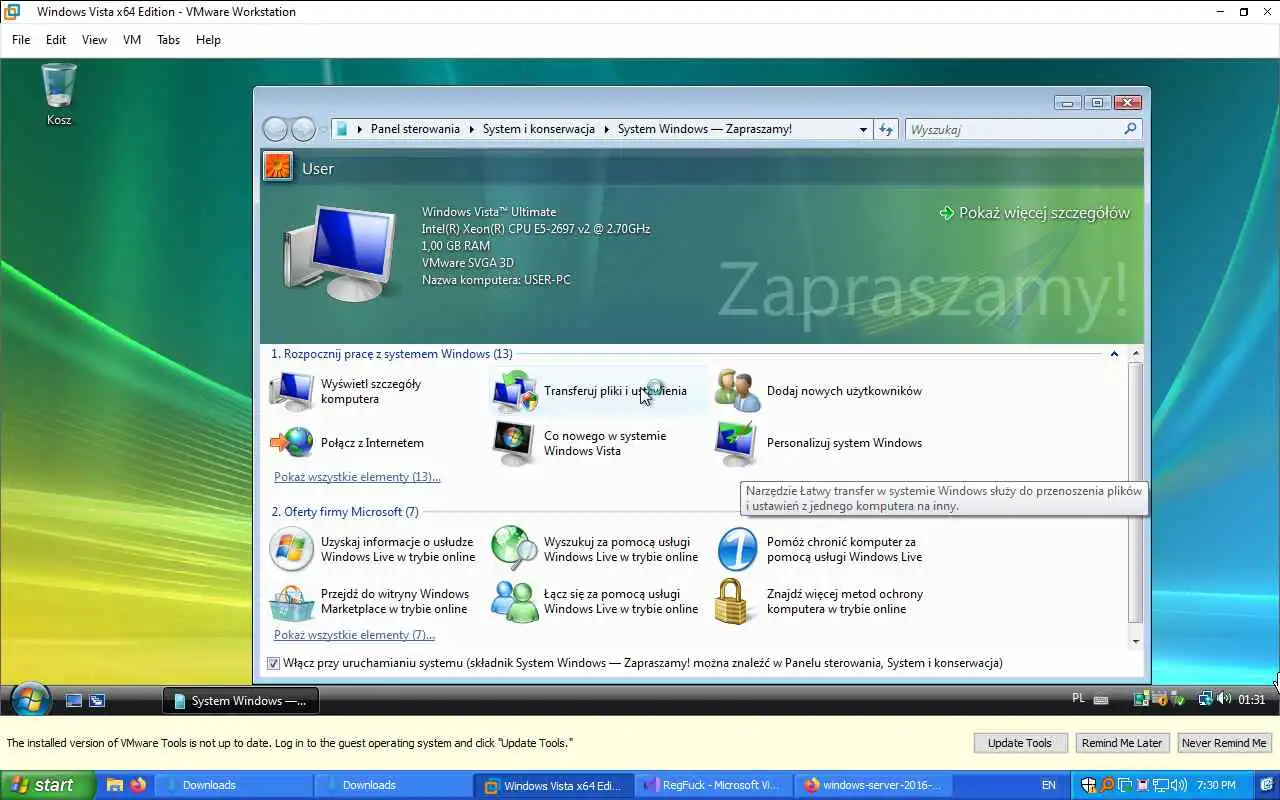Click the 01:31 clock in Vista tray
This screenshot has width=1280, height=800.
pyautogui.click(x=1251, y=700)
